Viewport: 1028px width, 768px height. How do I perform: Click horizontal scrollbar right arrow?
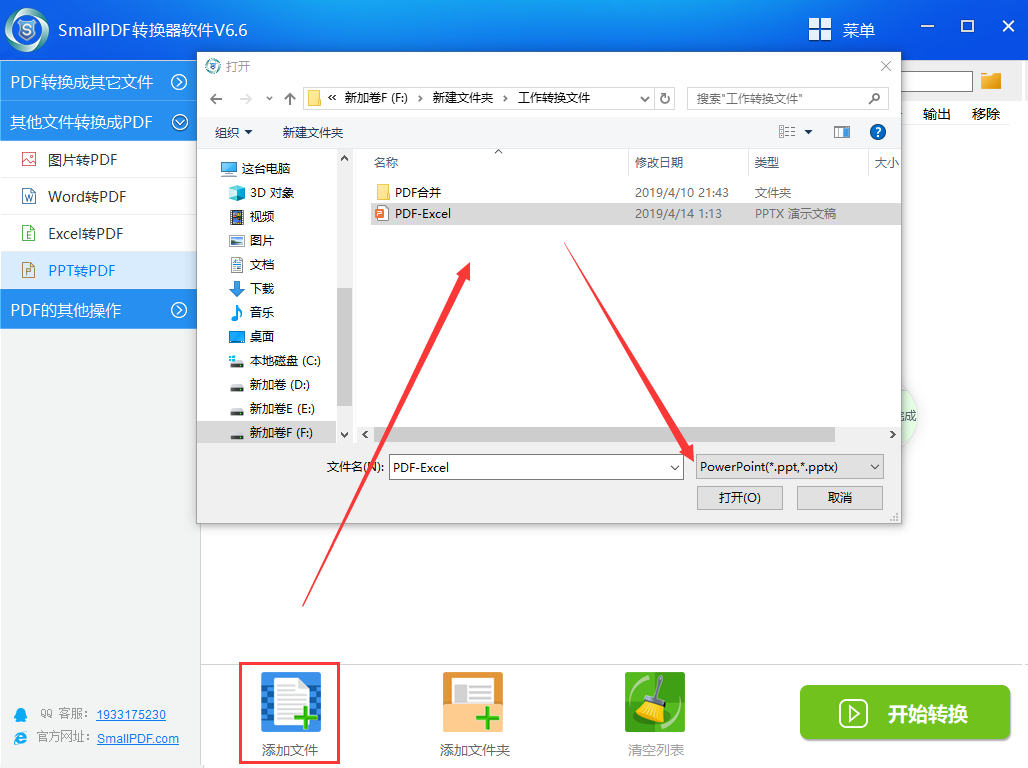(892, 434)
